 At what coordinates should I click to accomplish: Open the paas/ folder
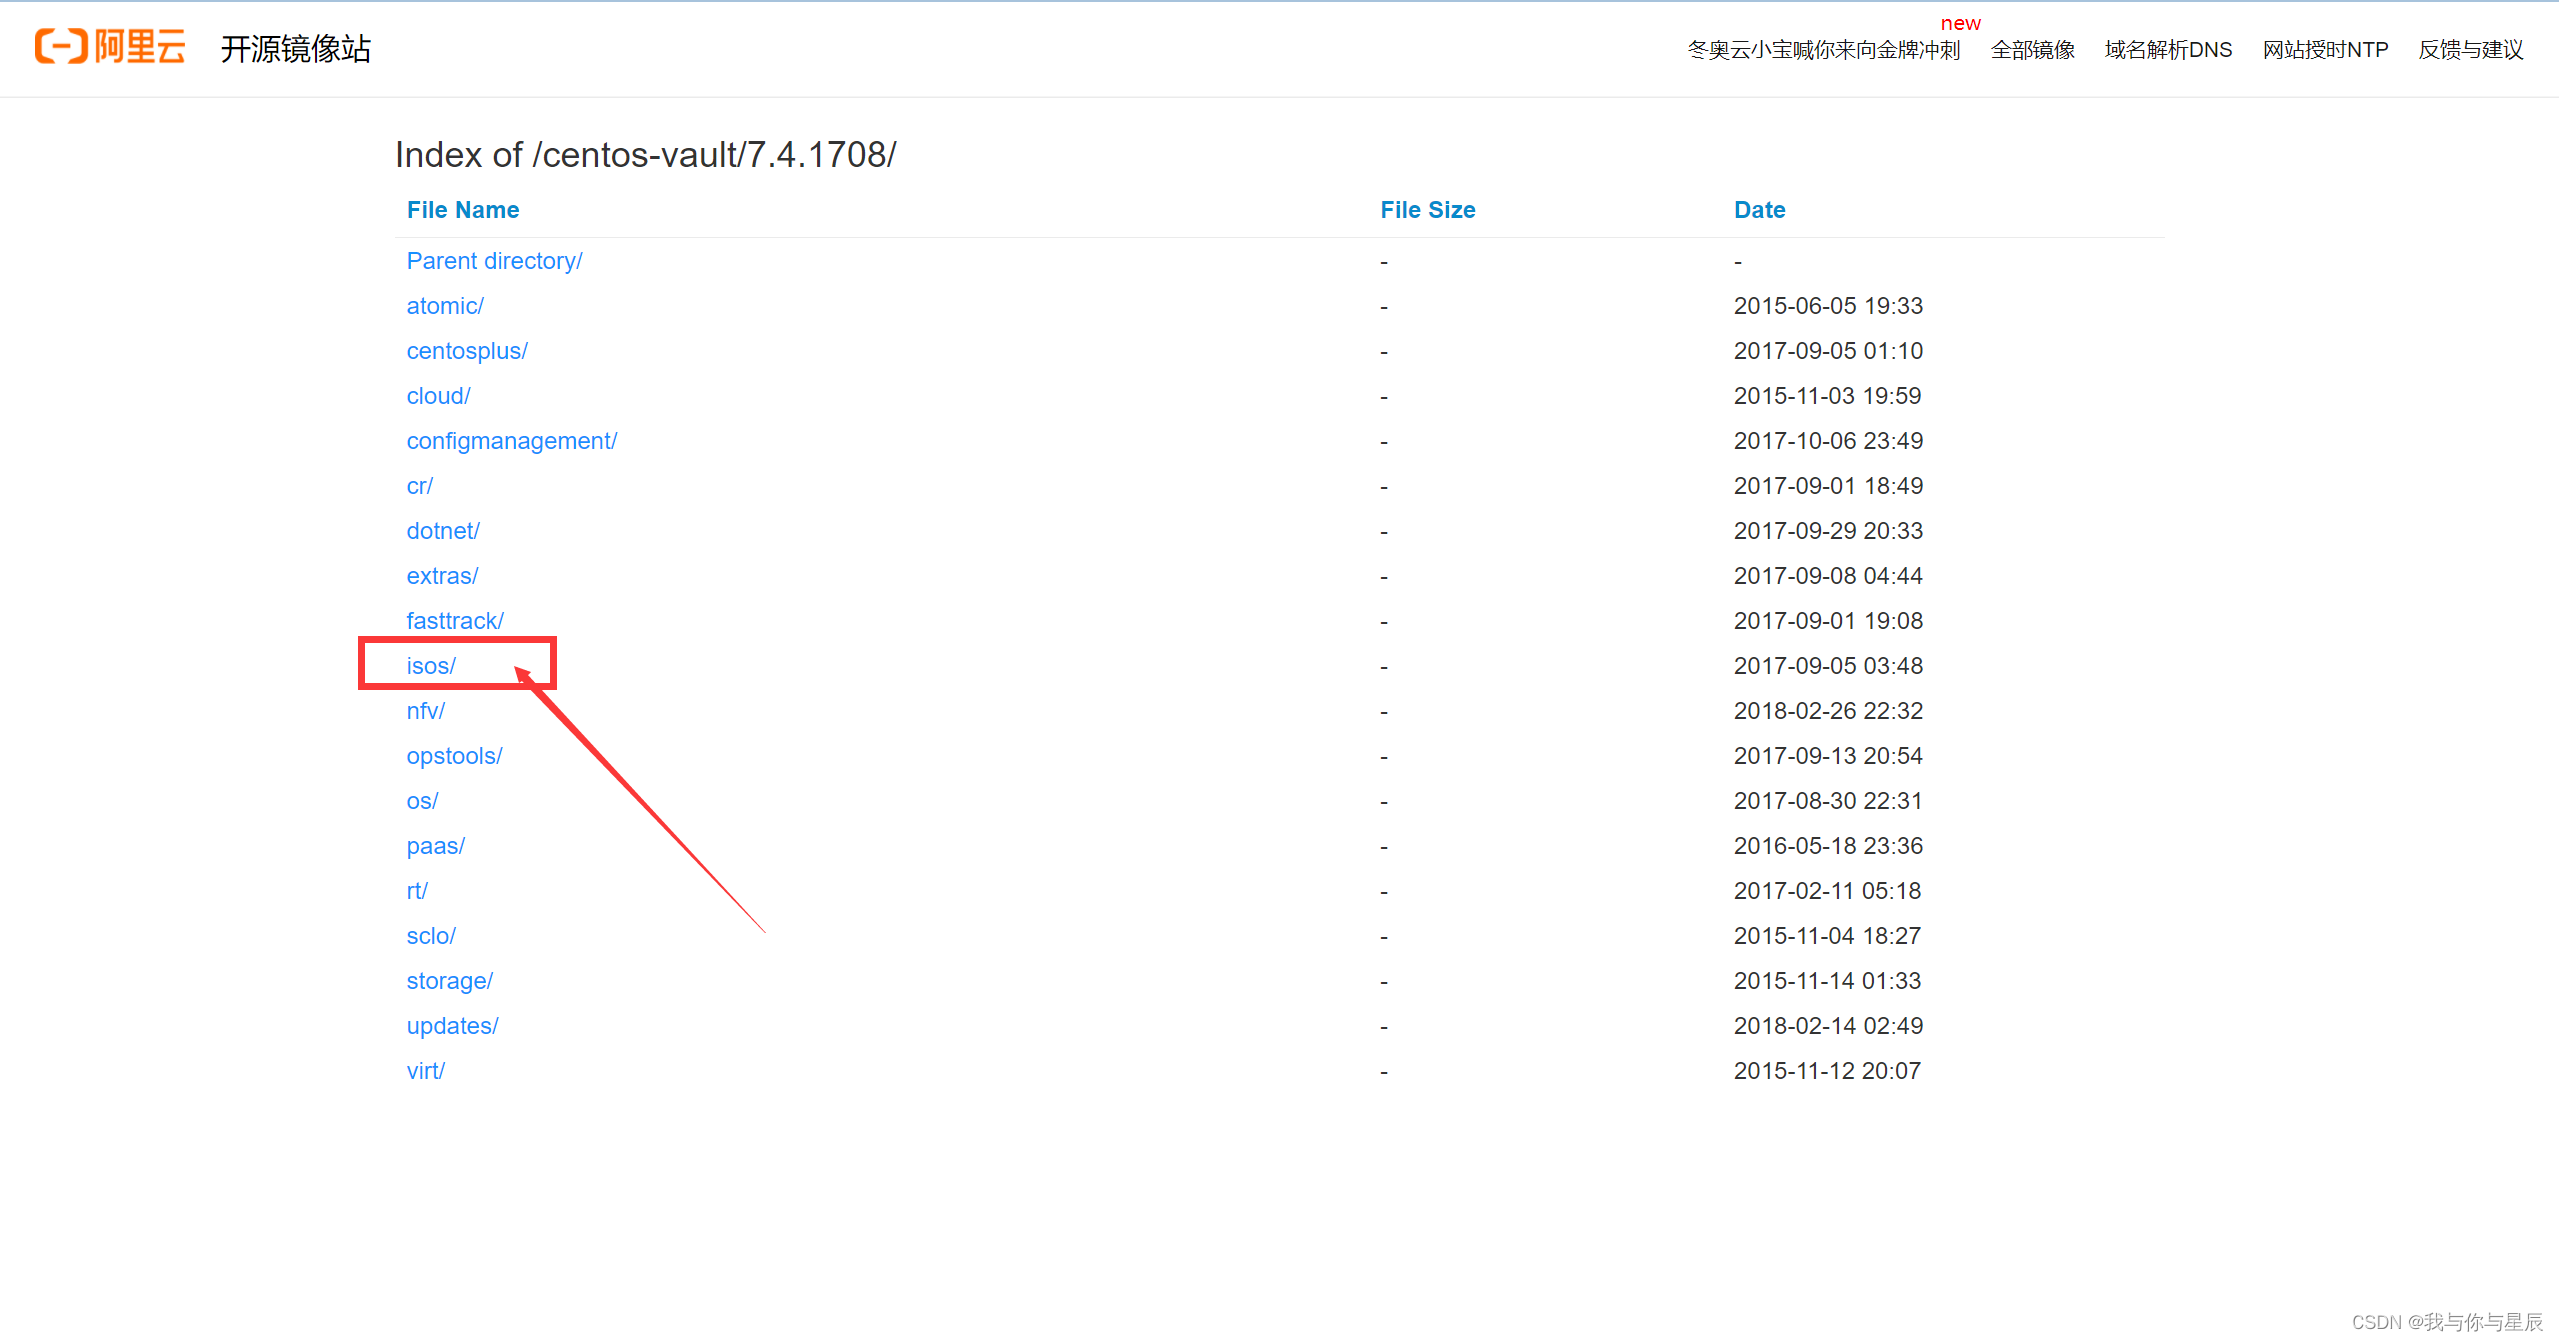click(436, 846)
